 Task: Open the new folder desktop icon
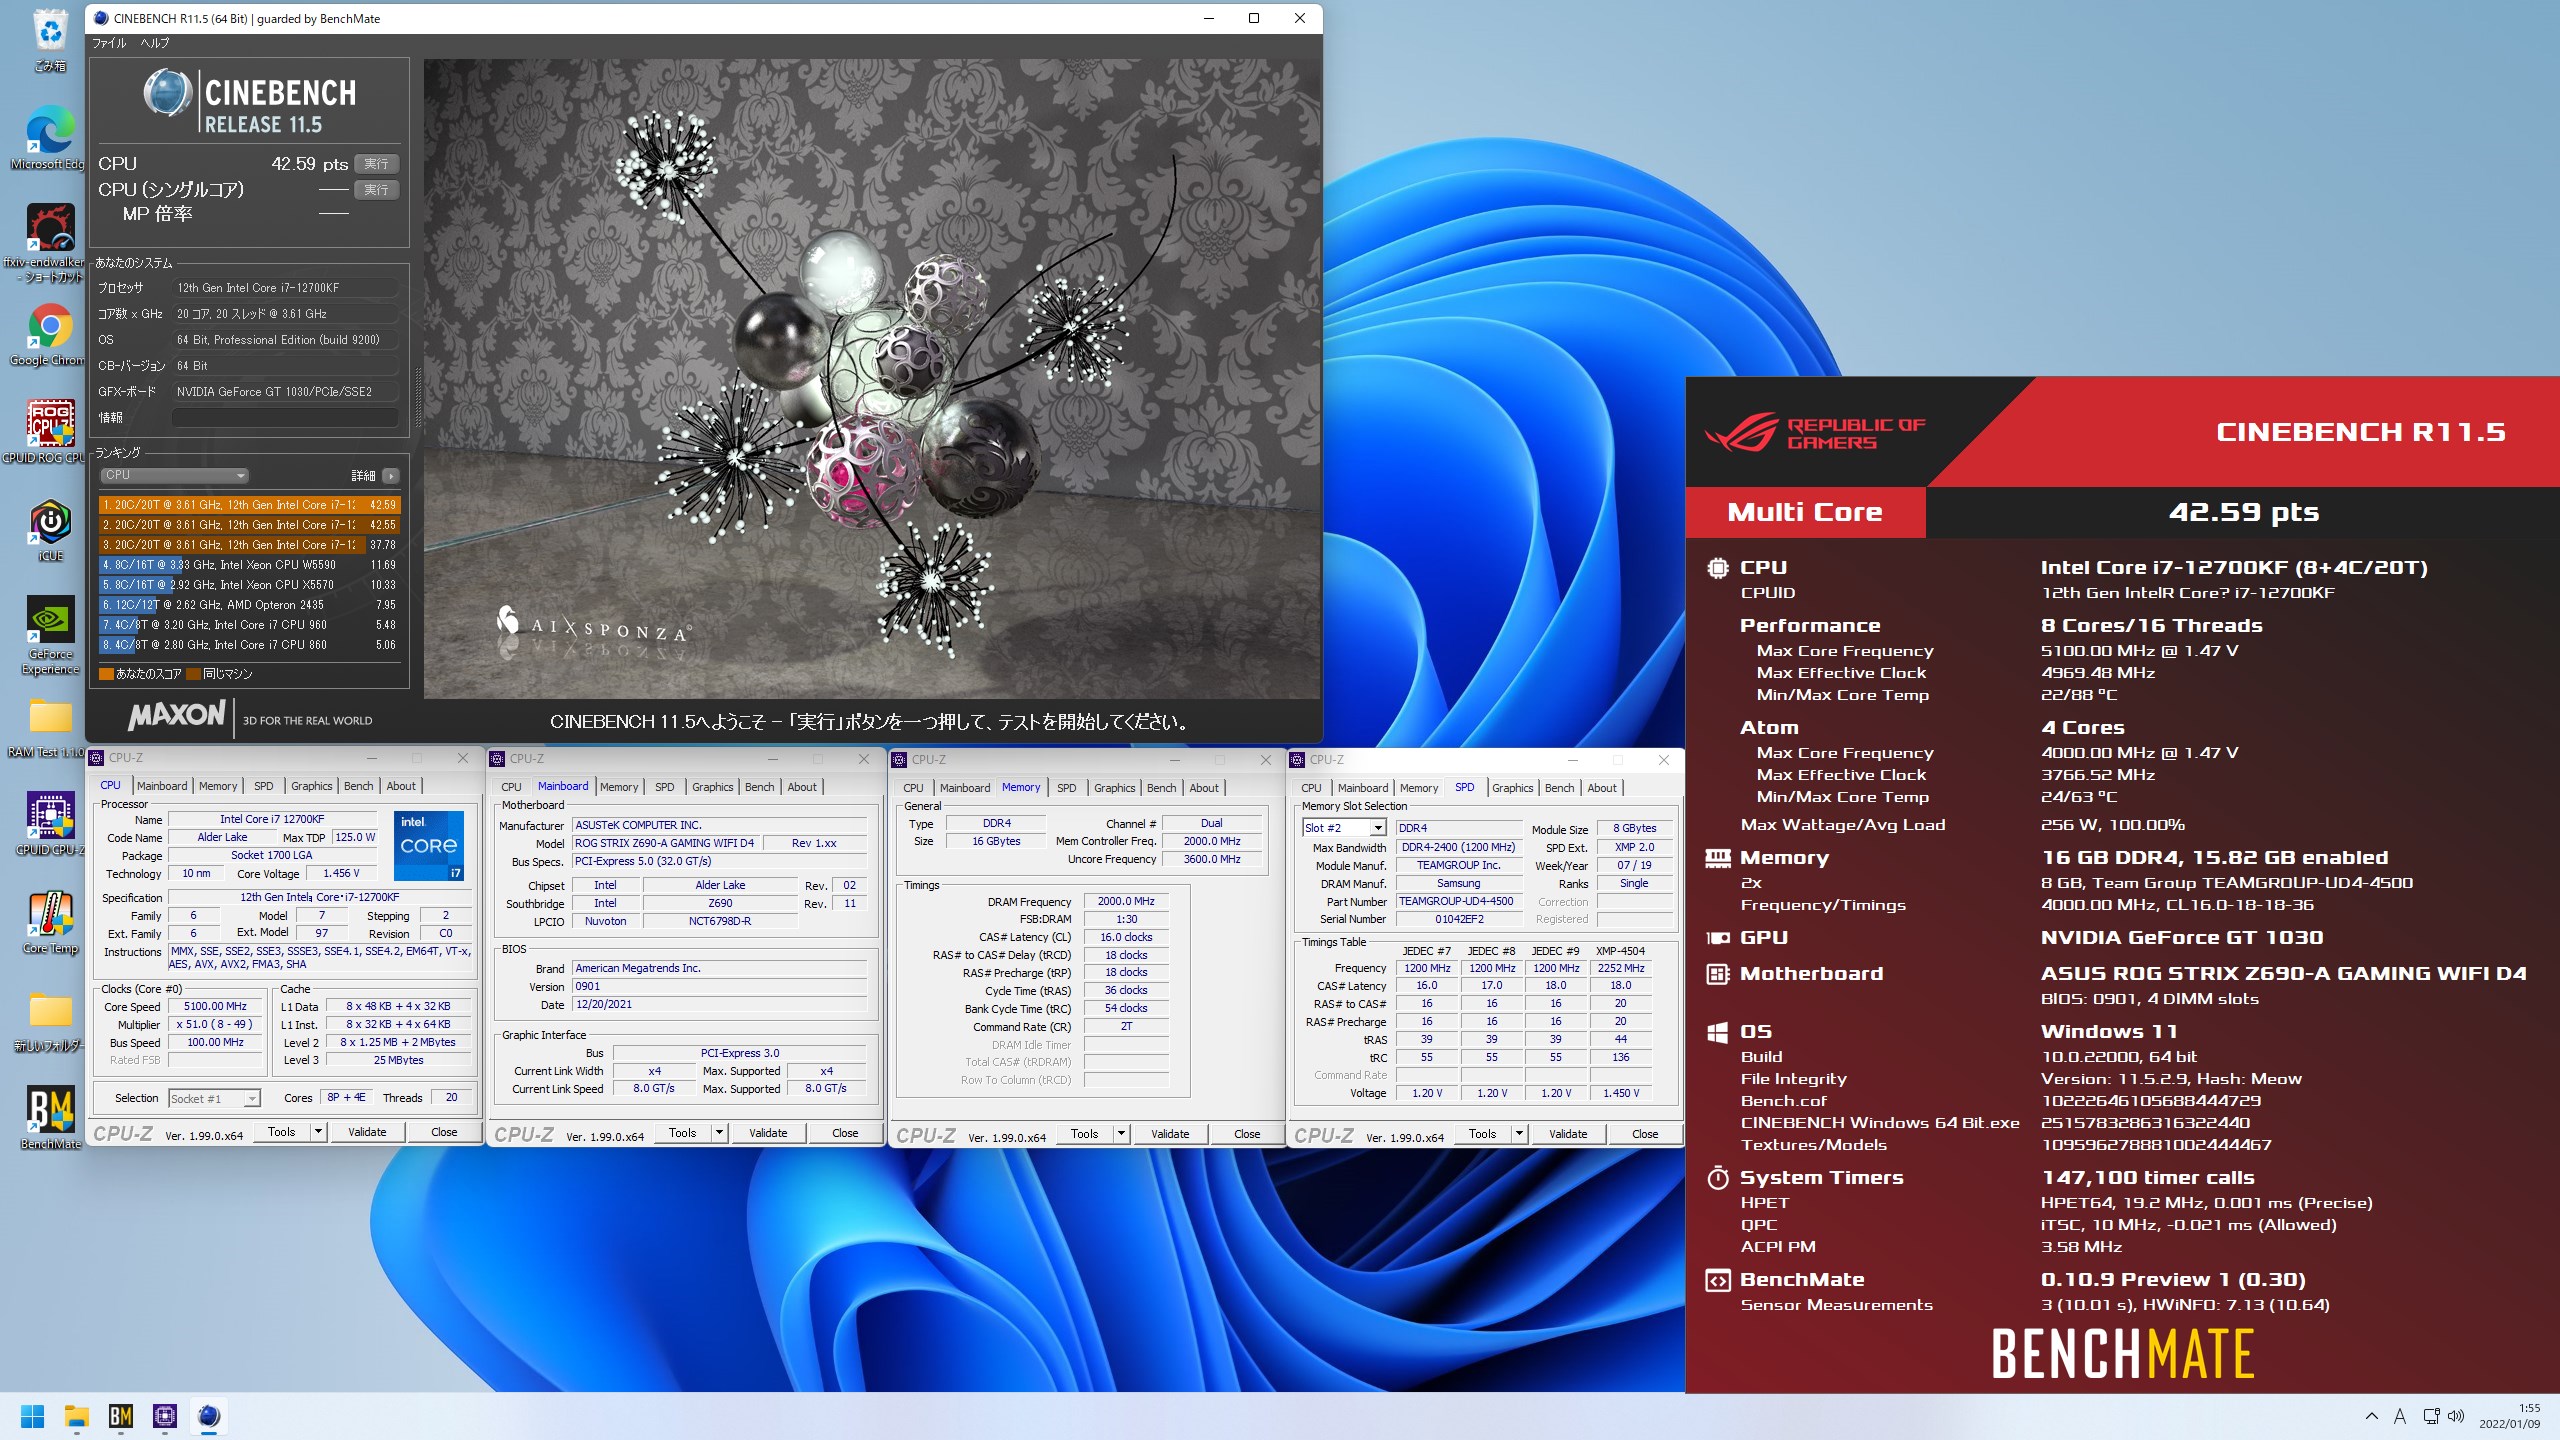click(49, 1020)
